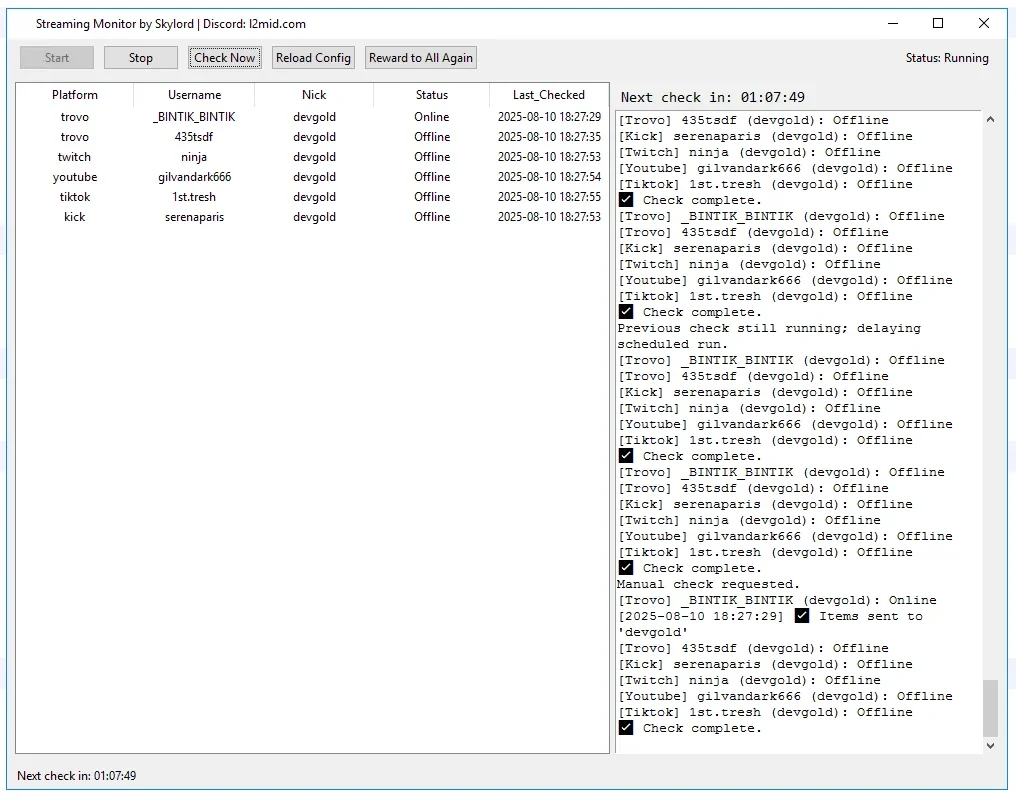
Task: Click the last 'Check complete.' checkmark icon
Action: tap(626, 727)
